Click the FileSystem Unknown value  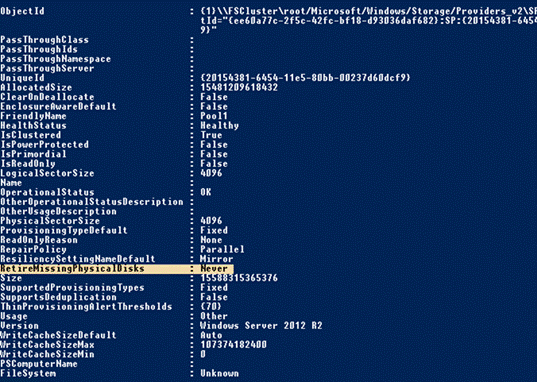220,373
